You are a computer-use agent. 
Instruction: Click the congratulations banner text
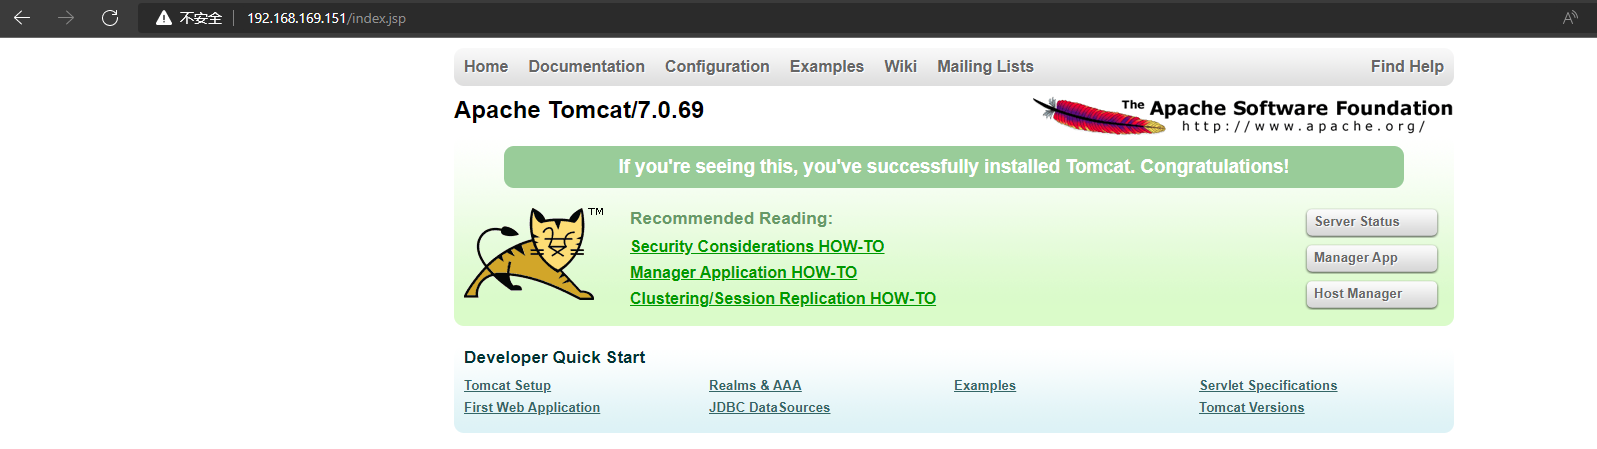954,167
